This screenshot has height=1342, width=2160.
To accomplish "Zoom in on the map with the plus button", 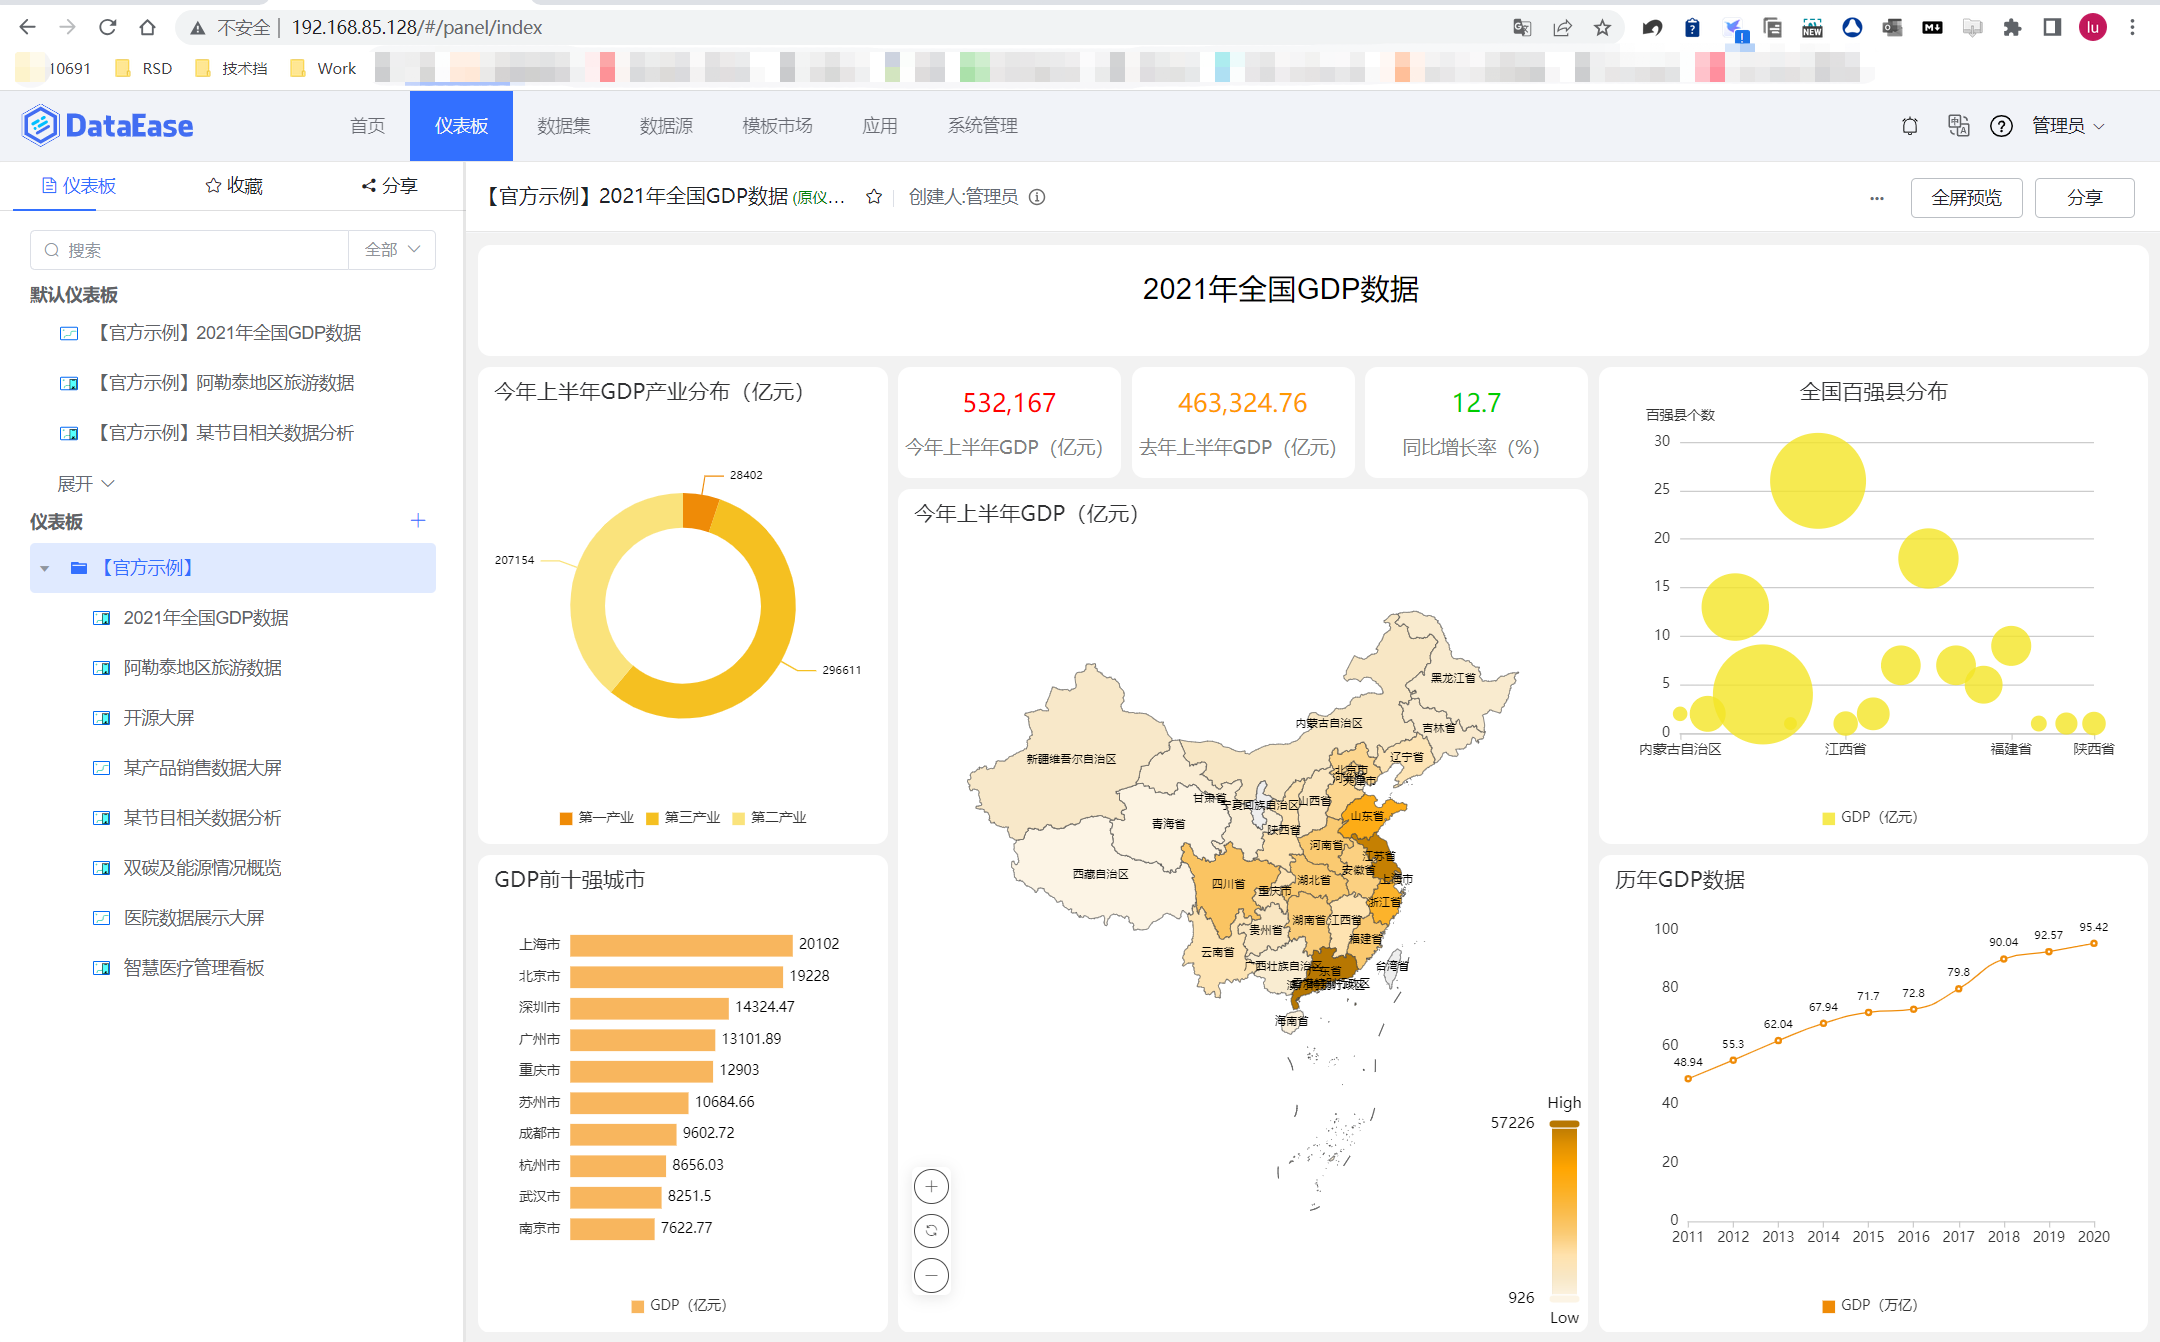I will click(931, 1187).
